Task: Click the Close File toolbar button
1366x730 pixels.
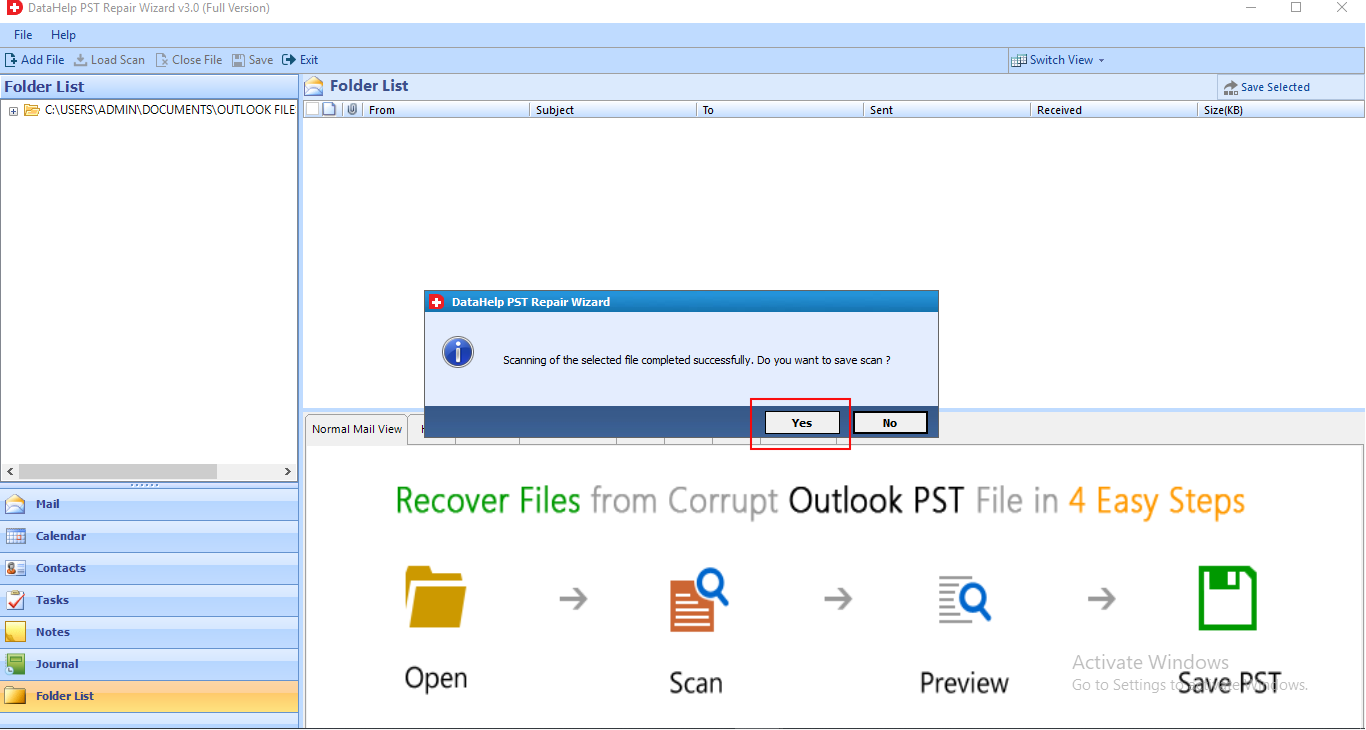Action: 189,60
